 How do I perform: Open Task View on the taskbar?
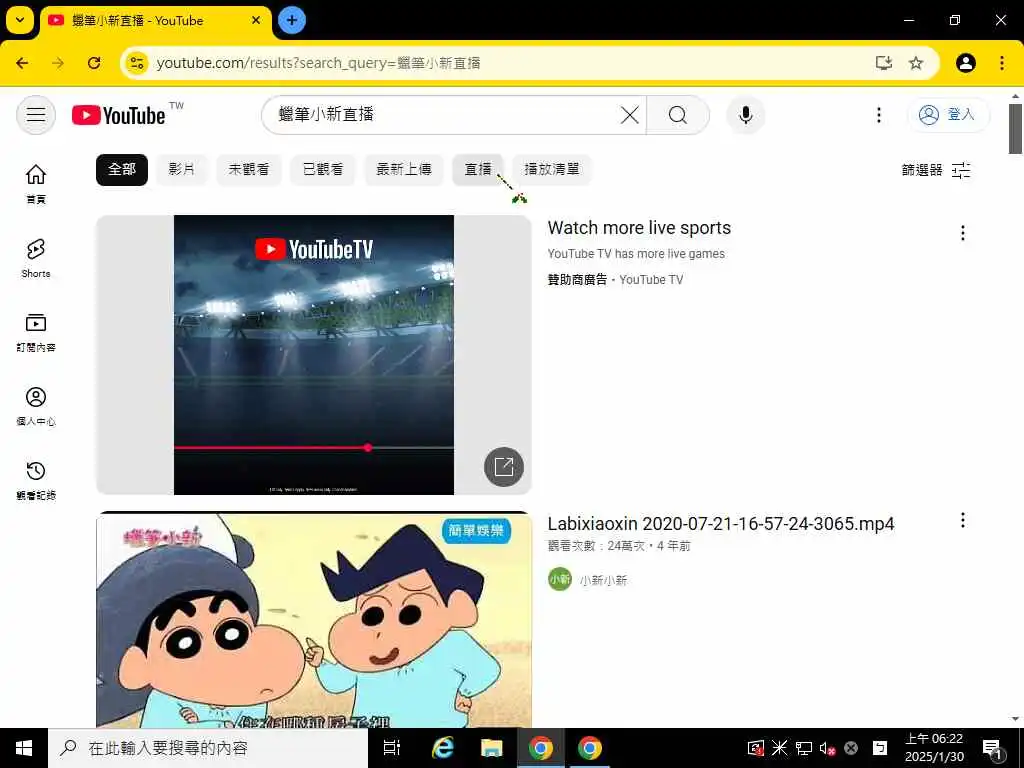392,748
